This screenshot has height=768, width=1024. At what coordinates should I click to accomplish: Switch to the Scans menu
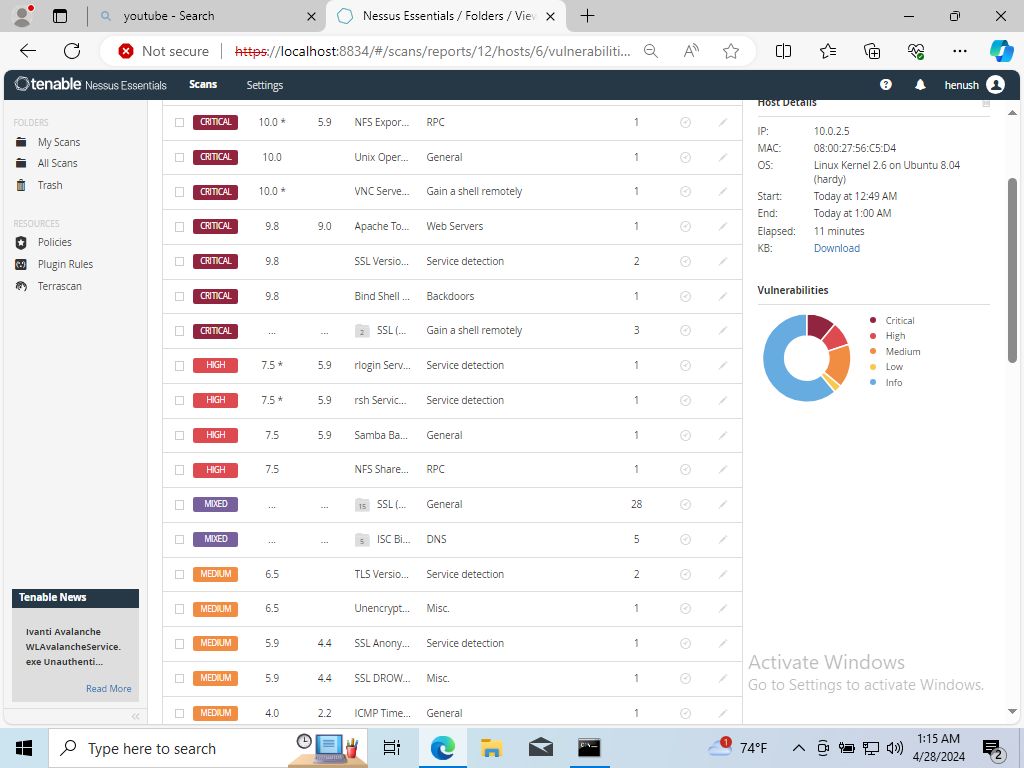tap(203, 85)
